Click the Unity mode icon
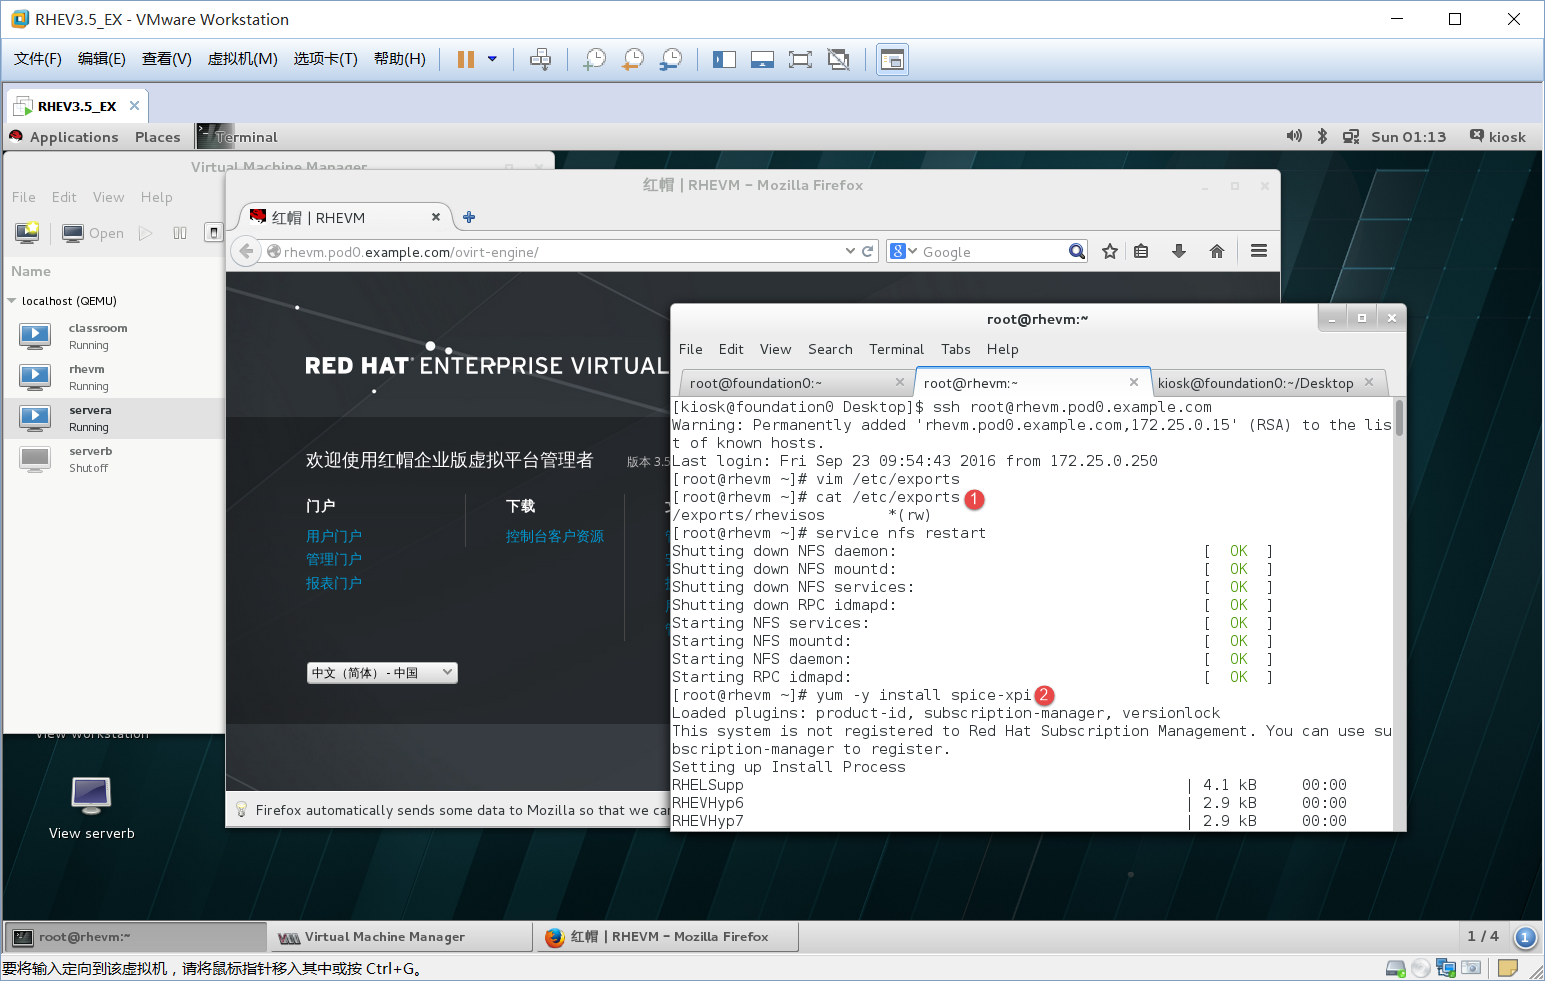 pyautogui.click(x=839, y=59)
